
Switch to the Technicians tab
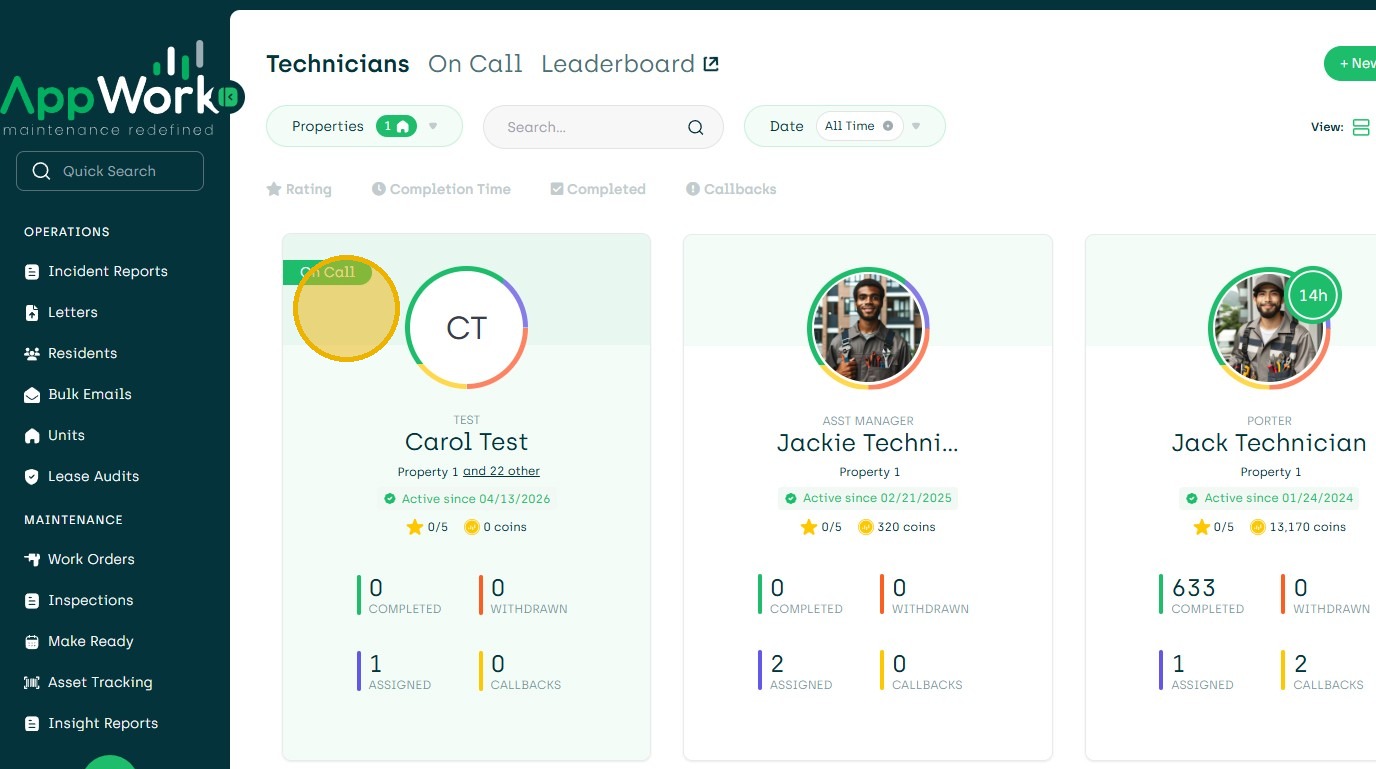tap(338, 64)
